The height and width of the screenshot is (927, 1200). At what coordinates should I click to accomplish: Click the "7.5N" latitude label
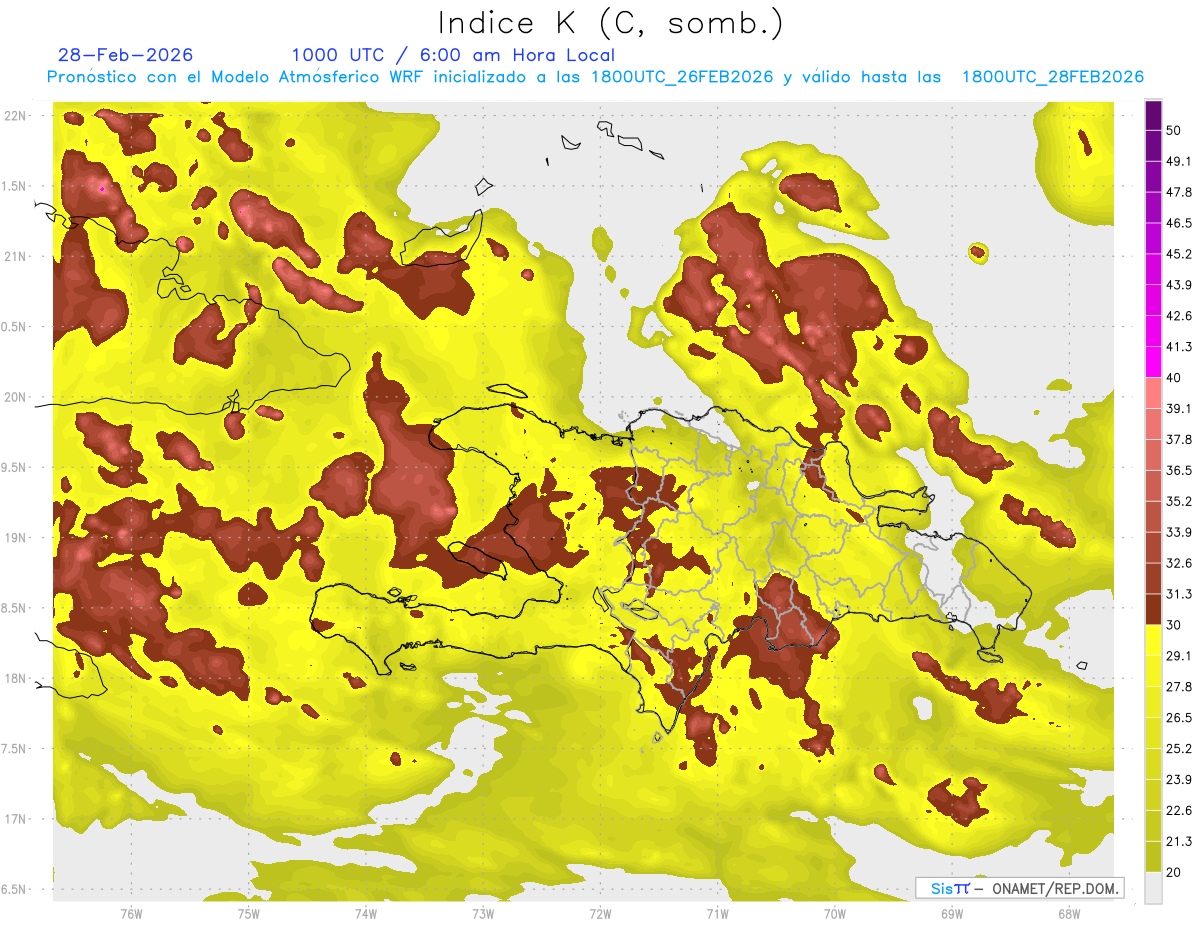click(x=13, y=748)
